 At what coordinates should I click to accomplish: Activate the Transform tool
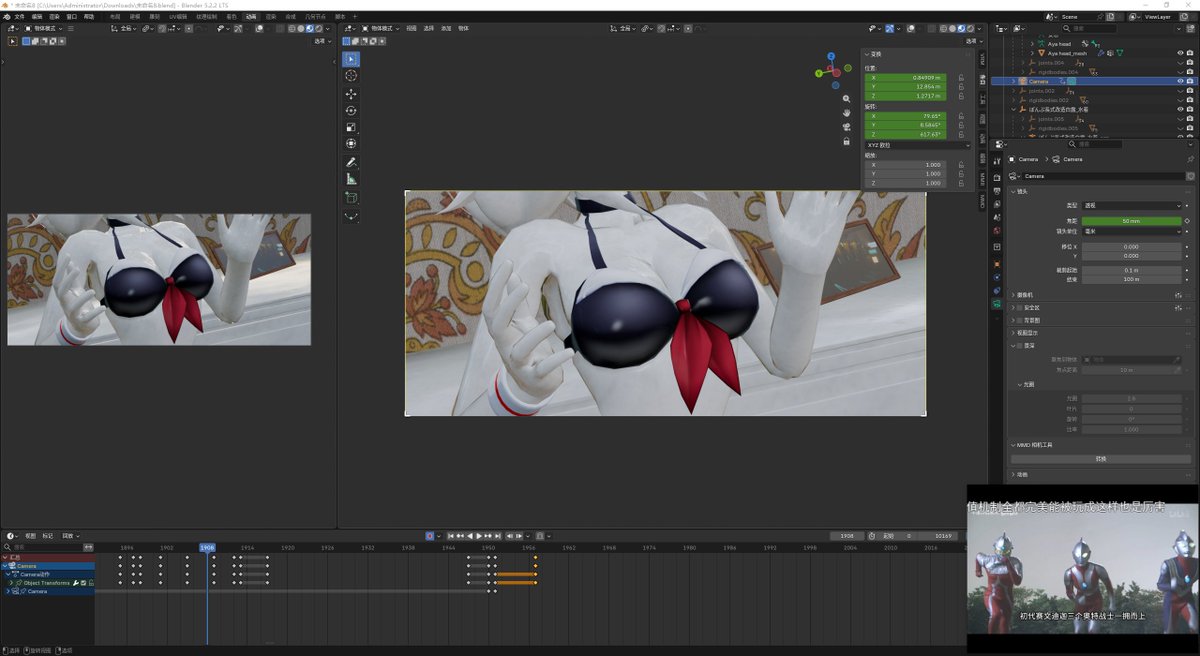[x=351, y=144]
